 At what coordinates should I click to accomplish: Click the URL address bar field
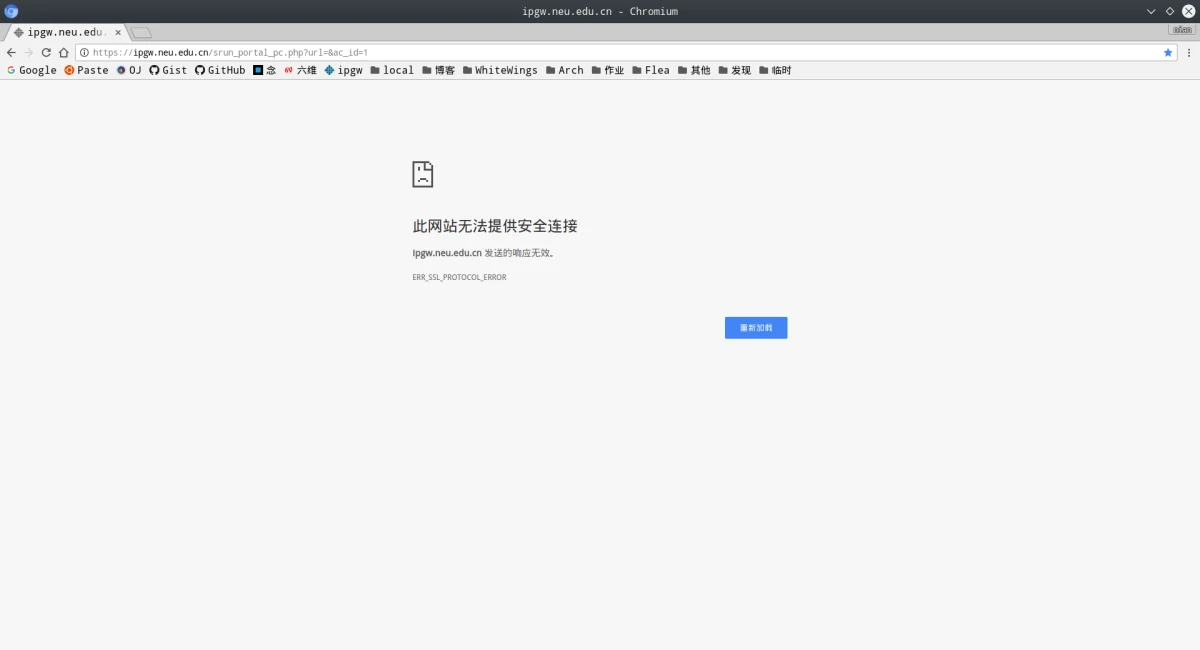point(600,52)
